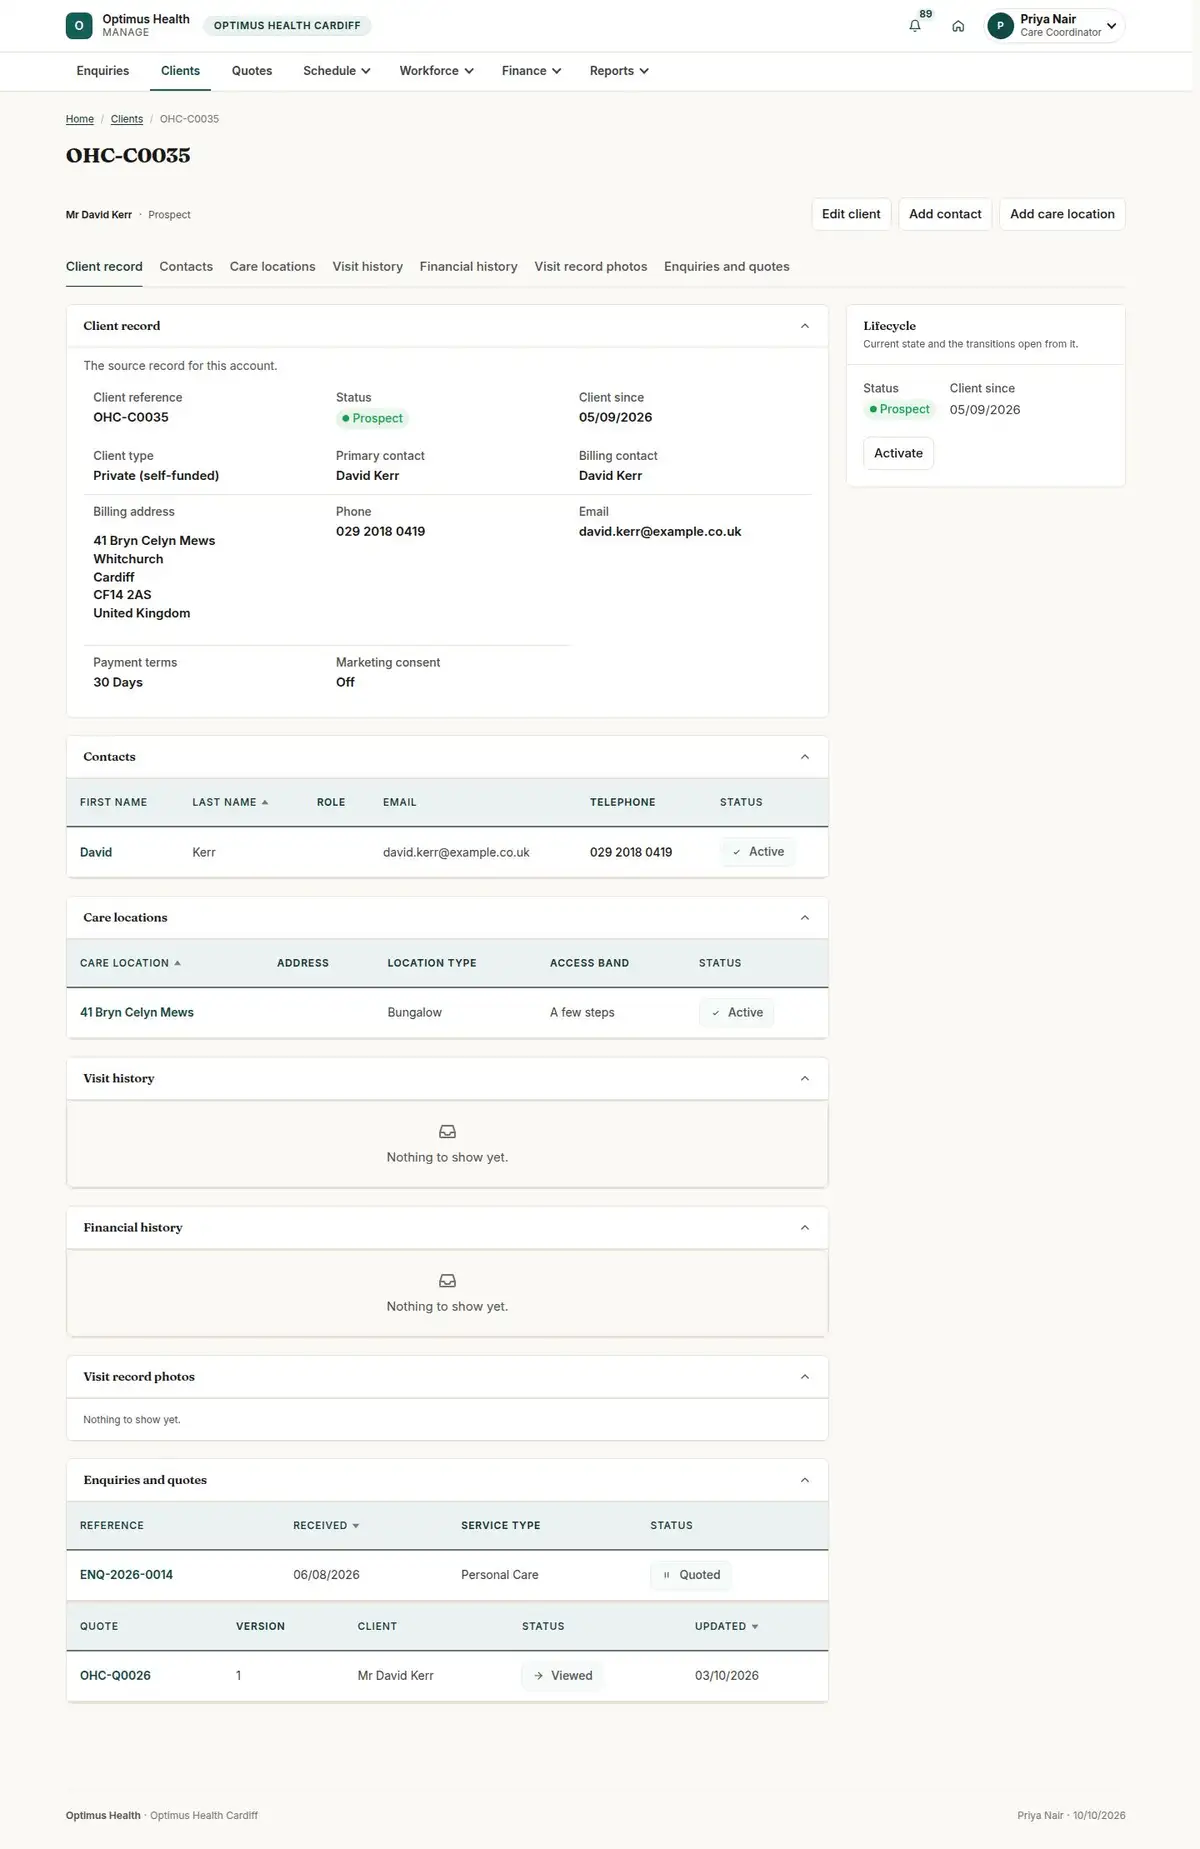Collapse the Visit history panel
The height and width of the screenshot is (1849, 1200).
(805, 1079)
